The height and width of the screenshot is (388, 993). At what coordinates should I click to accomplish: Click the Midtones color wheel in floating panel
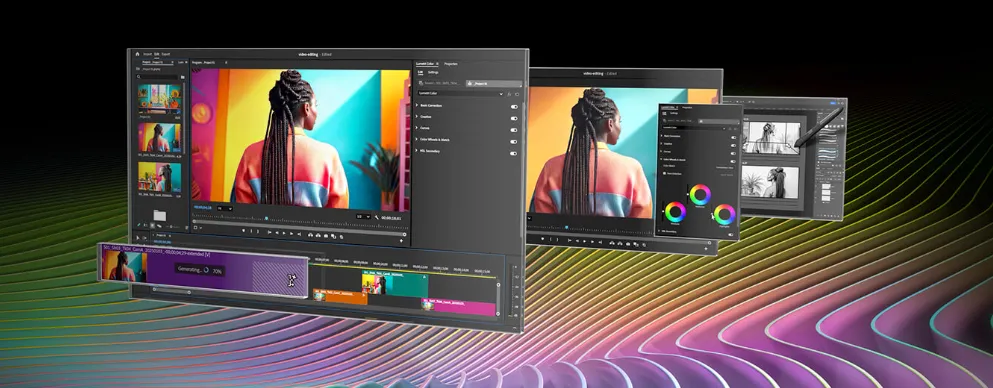click(x=700, y=194)
